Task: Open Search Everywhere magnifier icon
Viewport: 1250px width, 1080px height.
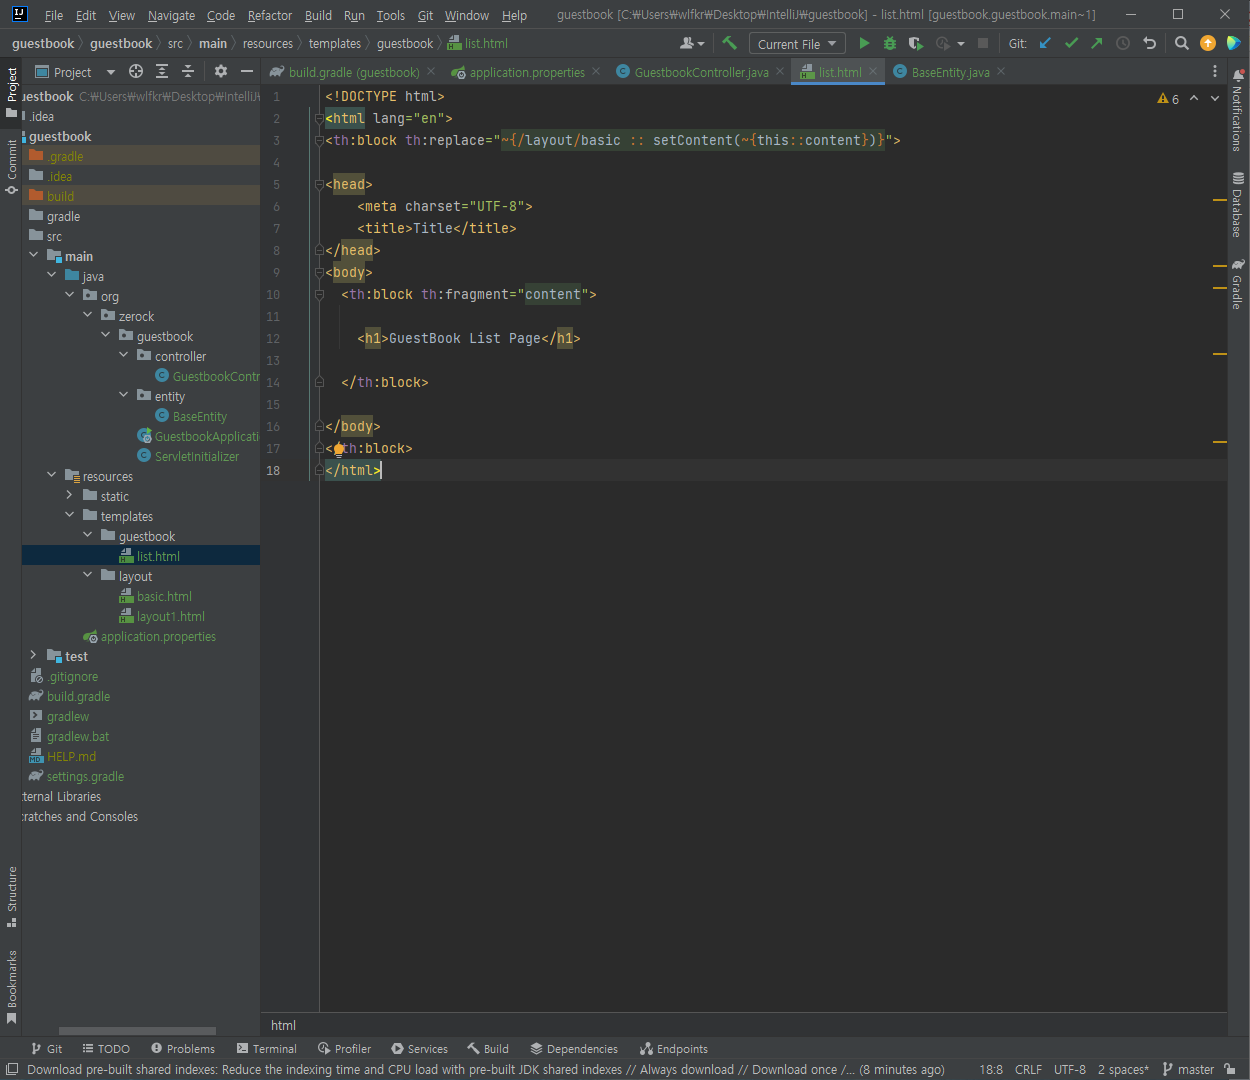Action: [x=1182, y=43]
